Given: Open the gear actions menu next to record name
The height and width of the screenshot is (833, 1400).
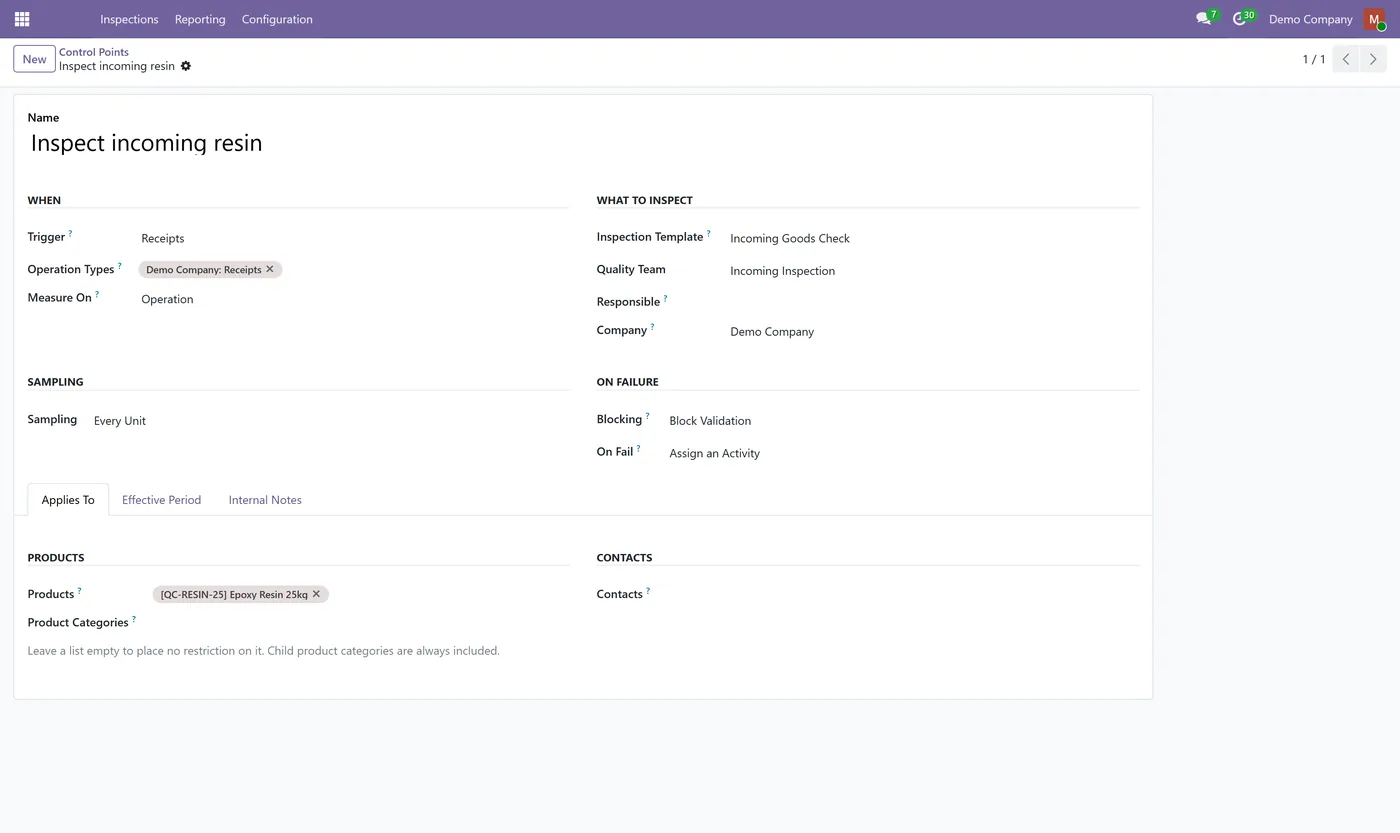Looking at the screenshot, I should (x=185, y=66).
